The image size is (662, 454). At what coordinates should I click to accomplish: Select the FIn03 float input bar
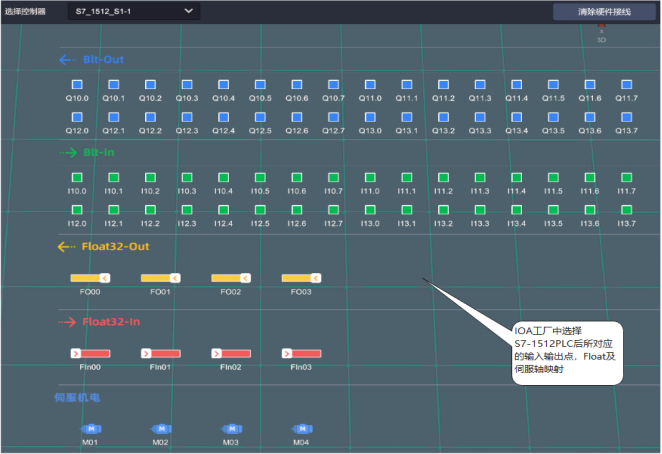pyautogui.click(x=301, y=353)
